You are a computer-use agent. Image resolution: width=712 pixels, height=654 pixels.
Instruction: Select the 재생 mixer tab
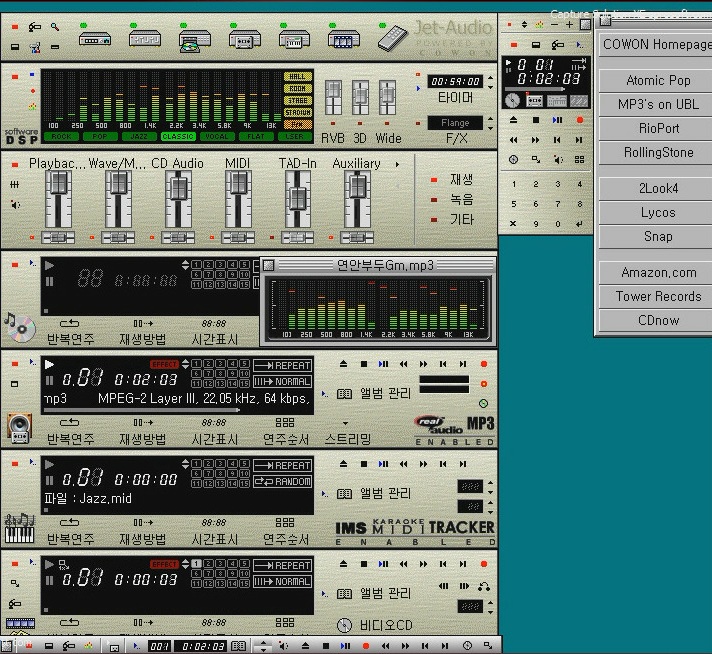(461, 180)
